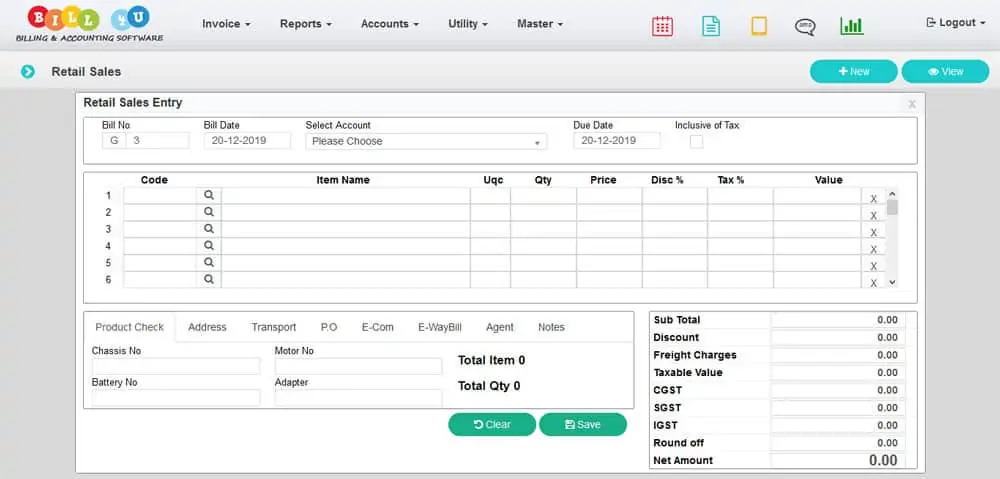The height and width of the screenshot is (479, 1000).
Task: Click the View button
Action: point(945,71)
